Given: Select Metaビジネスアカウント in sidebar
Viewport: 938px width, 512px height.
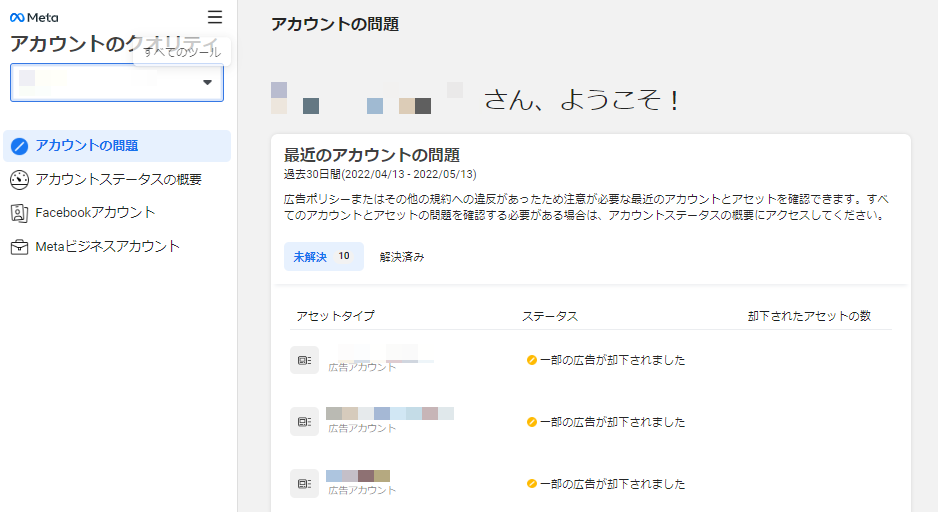Looking at the screenshot, I should [107, 247].
